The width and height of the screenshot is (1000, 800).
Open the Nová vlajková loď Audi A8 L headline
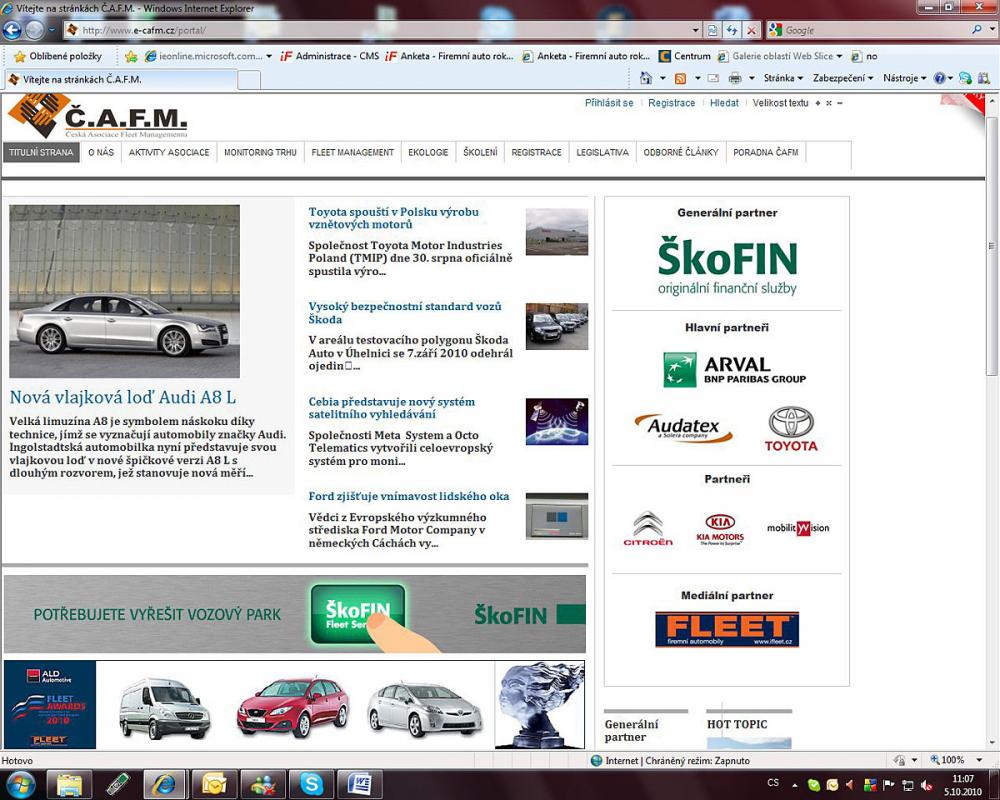(122, 397)
